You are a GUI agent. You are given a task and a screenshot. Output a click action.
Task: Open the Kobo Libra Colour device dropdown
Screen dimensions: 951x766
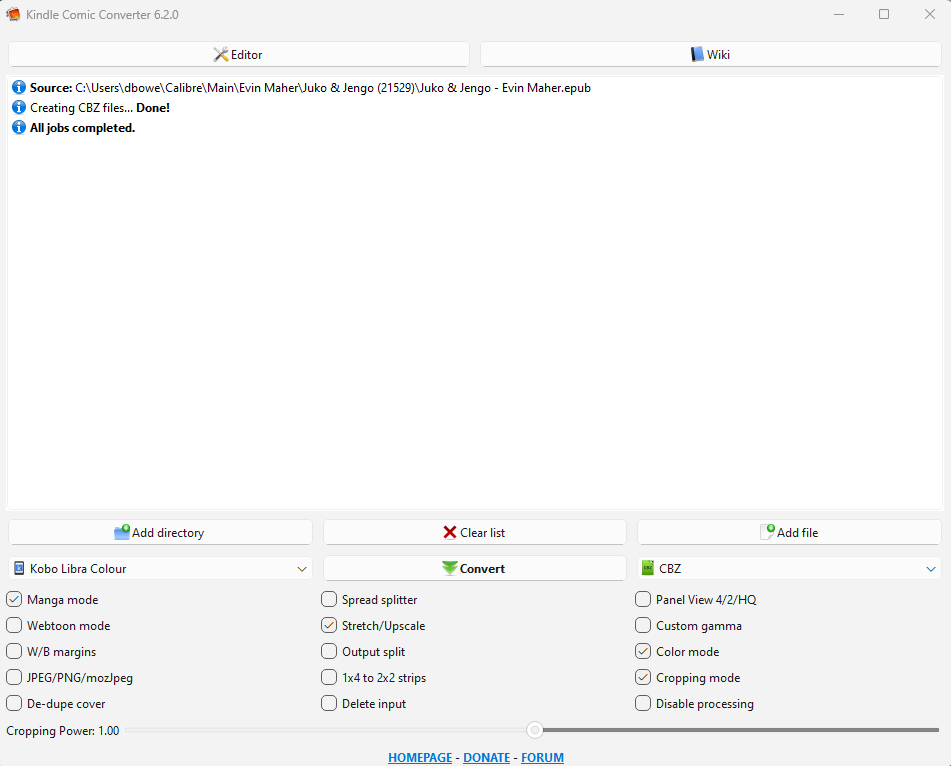[x=160, y=568]
